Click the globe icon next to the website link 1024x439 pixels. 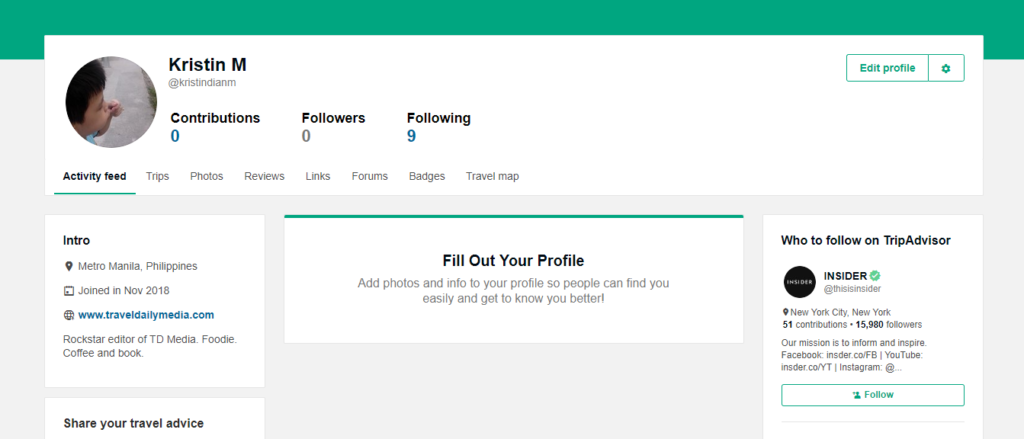coord(69,315)
